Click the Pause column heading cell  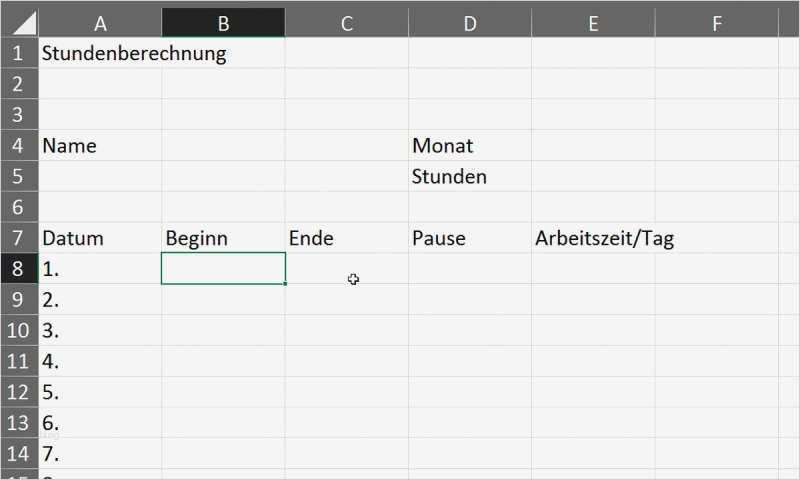point(470,239)
